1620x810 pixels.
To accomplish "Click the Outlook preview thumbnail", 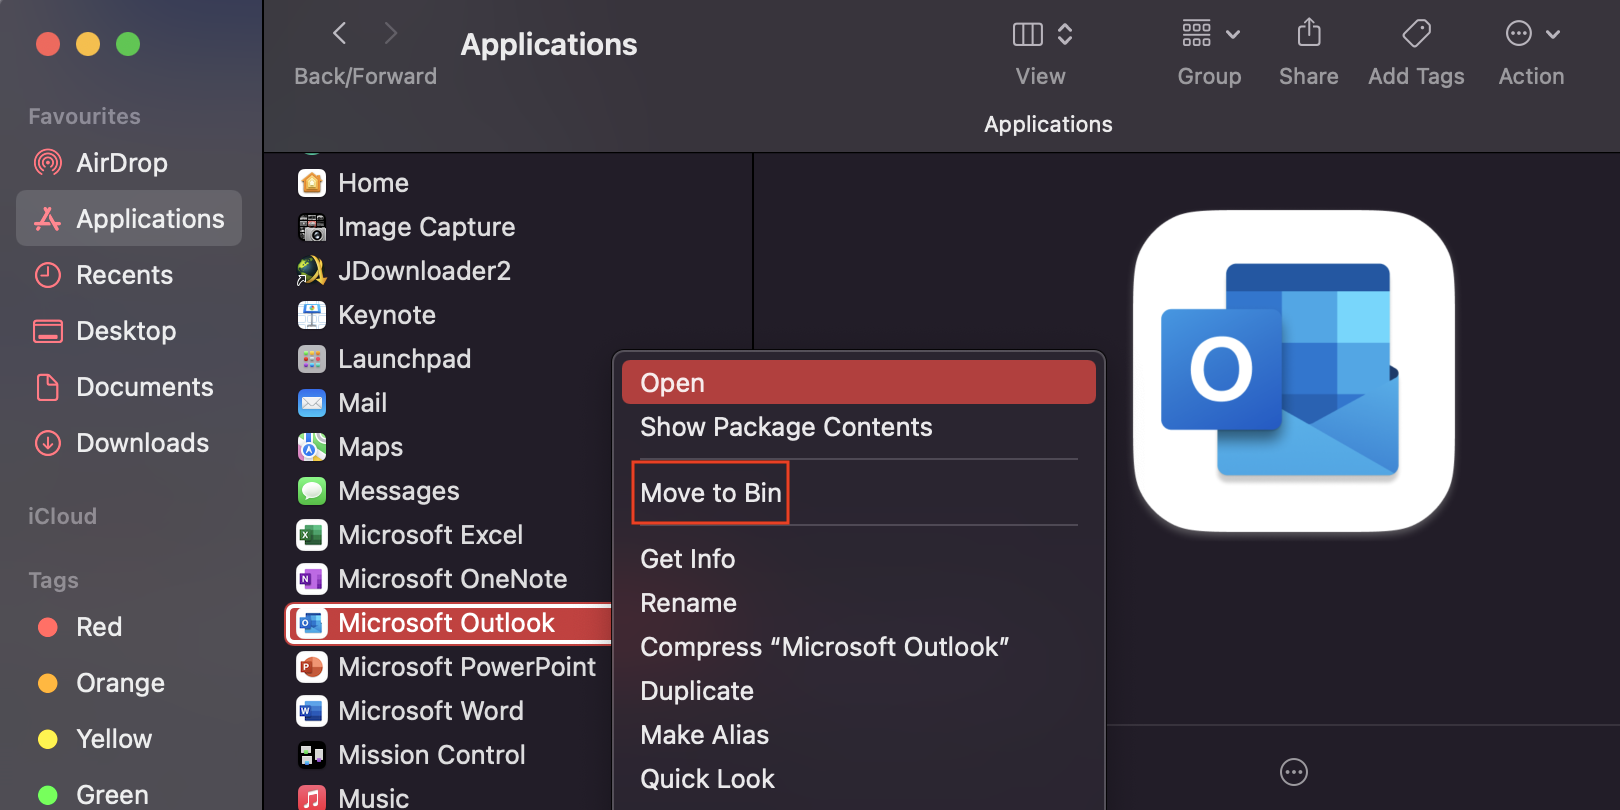I will coord(1293,371).
